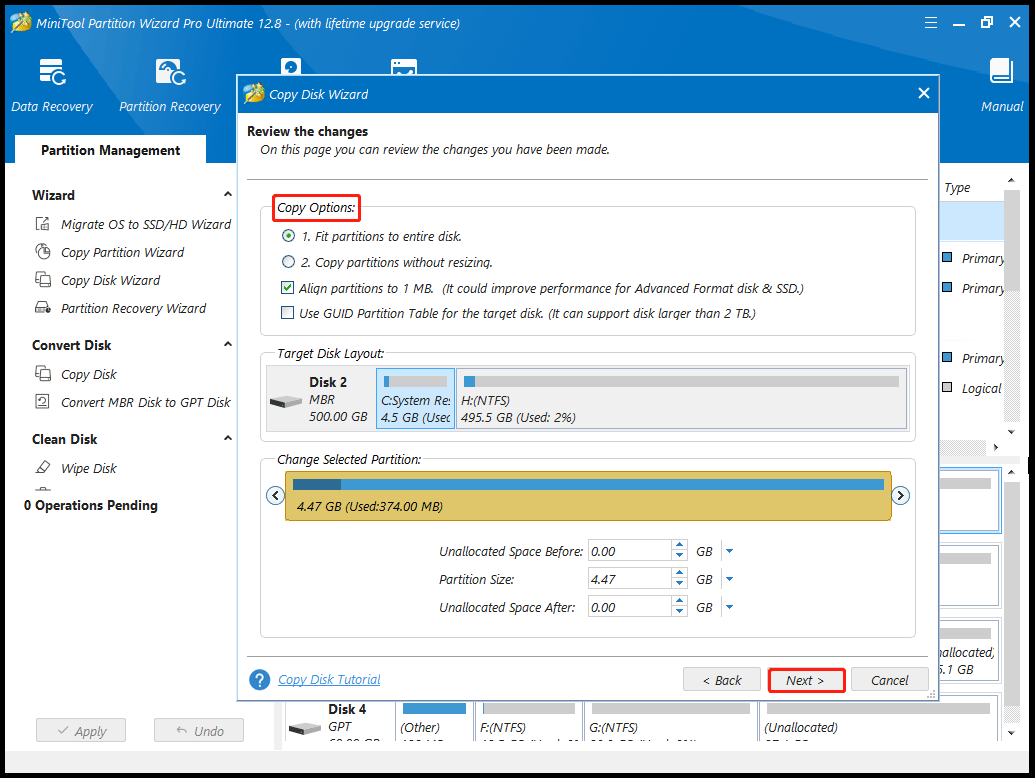1035x778 pixels.
Task: Click the help question mark icon
Action: point(259,680)
